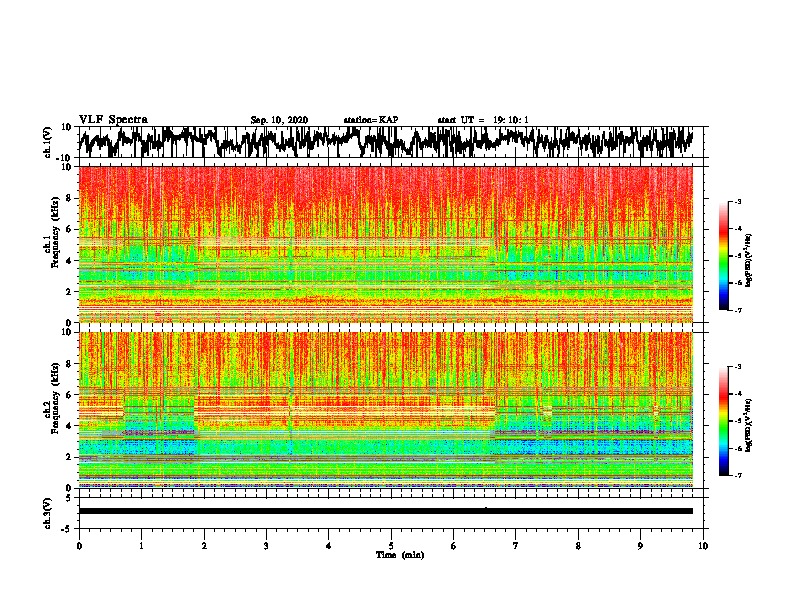Click the "1" tick on the time axis

[x=141, y=546]
